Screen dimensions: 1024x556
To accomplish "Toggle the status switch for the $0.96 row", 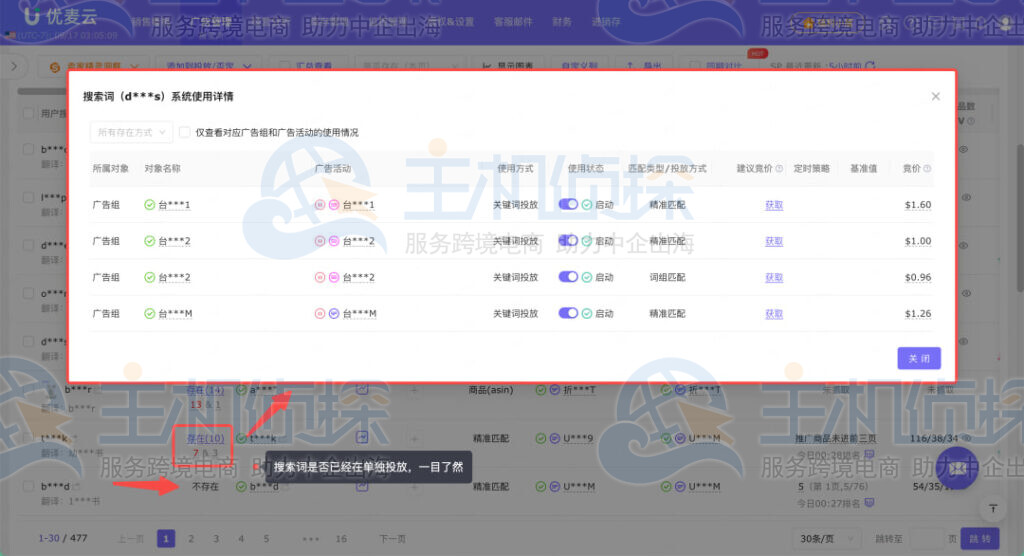I will coord(568,277).
